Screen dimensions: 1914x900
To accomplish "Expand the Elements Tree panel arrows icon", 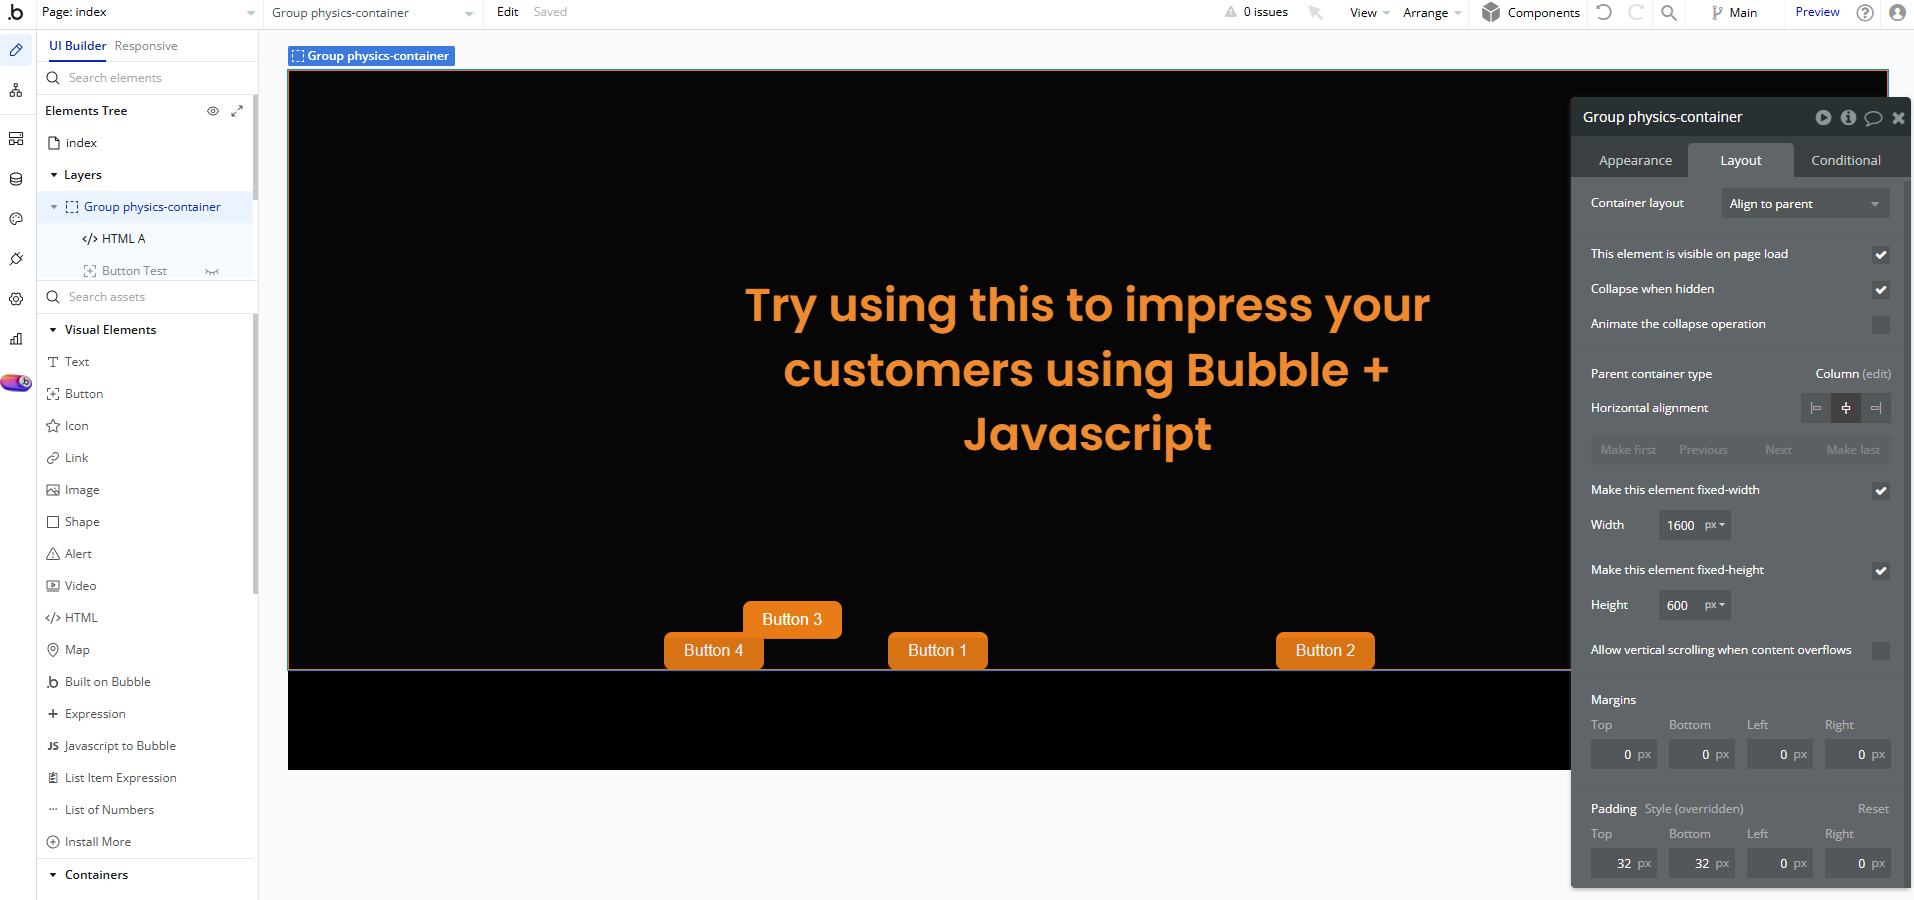I will (237, 111).
